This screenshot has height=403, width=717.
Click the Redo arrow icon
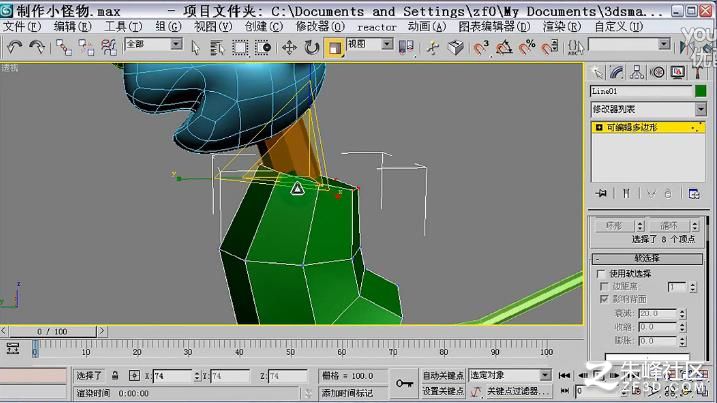37,47
